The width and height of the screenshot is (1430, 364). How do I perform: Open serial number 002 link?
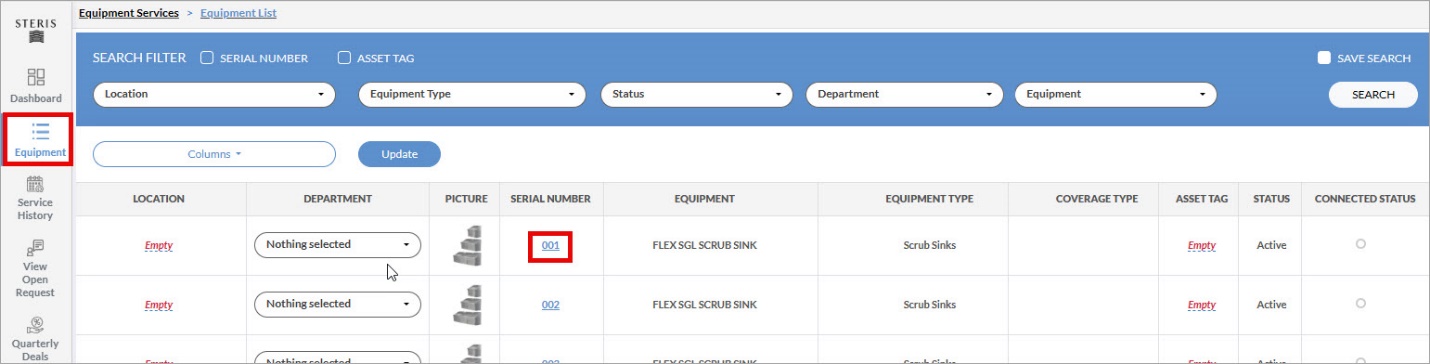[550, 305]
